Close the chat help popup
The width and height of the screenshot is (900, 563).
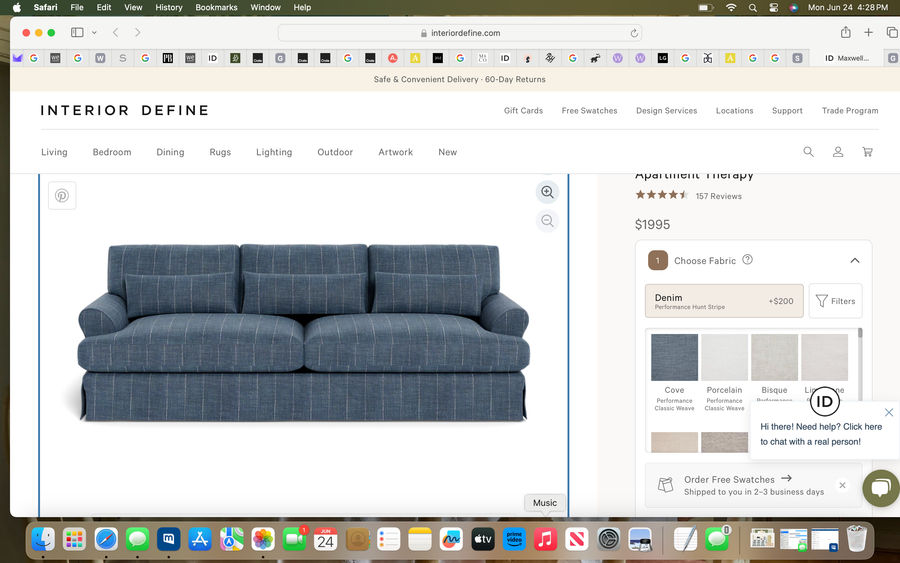[889, 412]
